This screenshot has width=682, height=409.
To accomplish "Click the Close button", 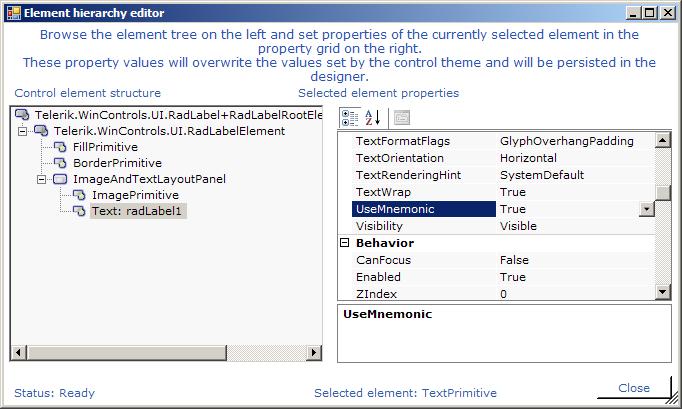I will [634, 388].
